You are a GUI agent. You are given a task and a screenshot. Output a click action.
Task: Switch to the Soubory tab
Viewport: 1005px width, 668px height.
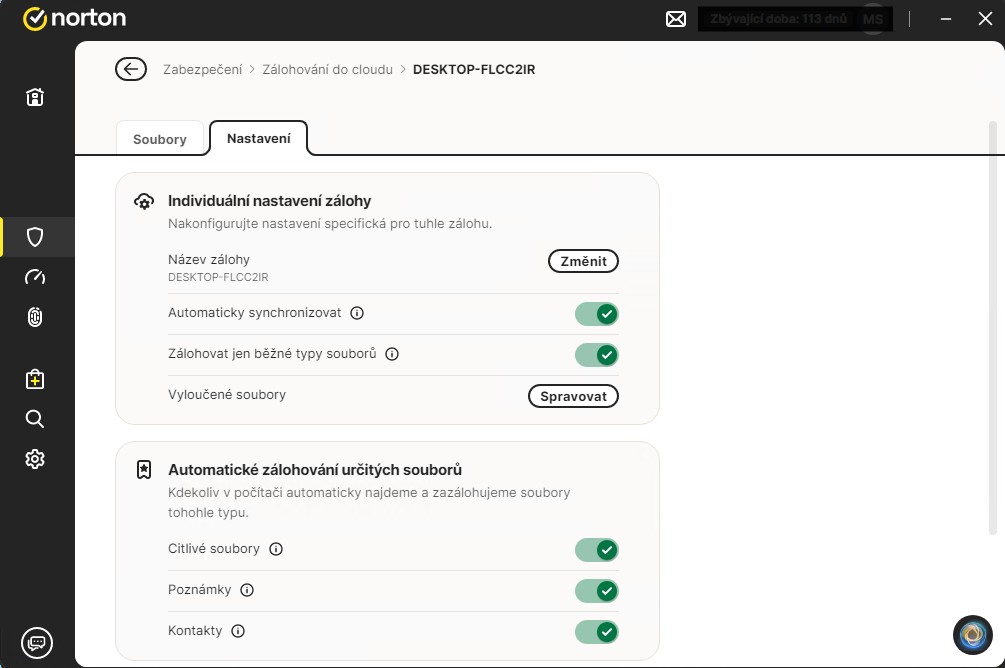pyautogui.click(x=160, y=139)
